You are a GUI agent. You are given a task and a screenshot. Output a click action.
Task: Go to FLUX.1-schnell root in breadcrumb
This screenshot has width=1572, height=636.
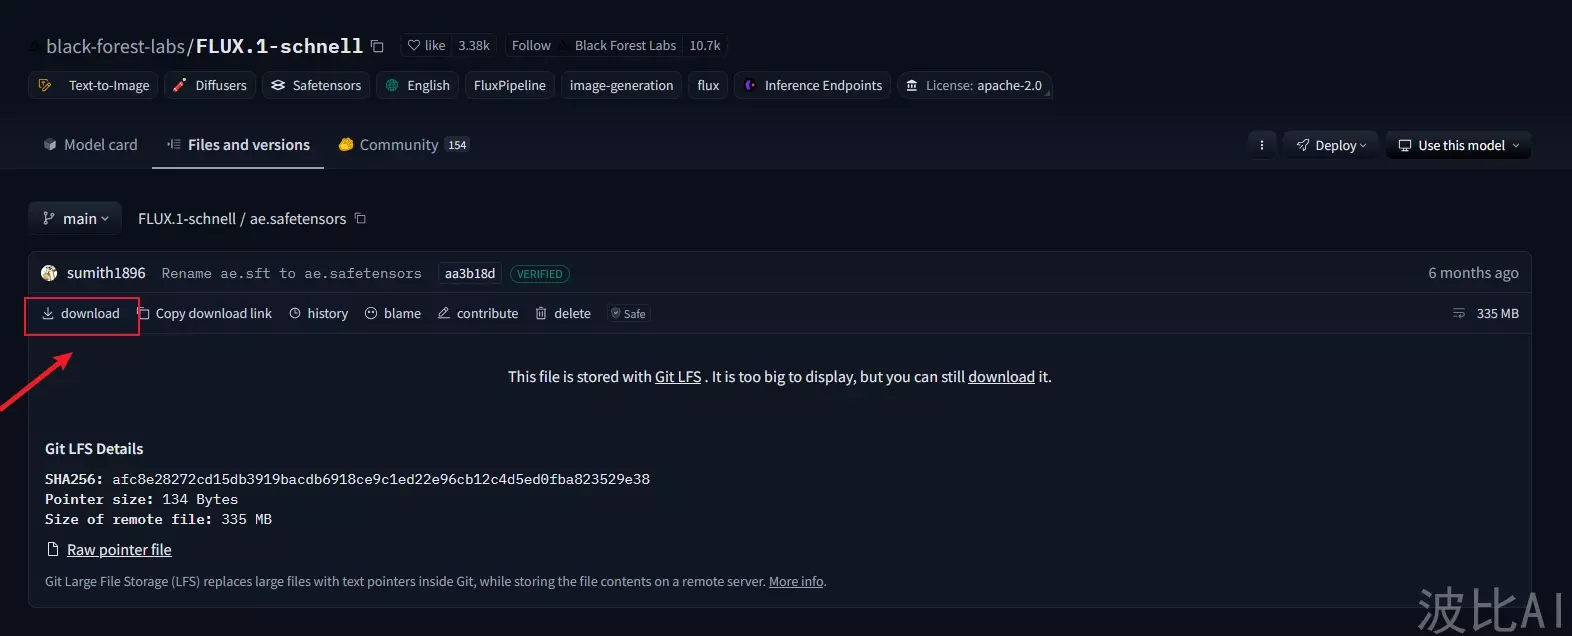pyautogui.click(x=187, y=219)
